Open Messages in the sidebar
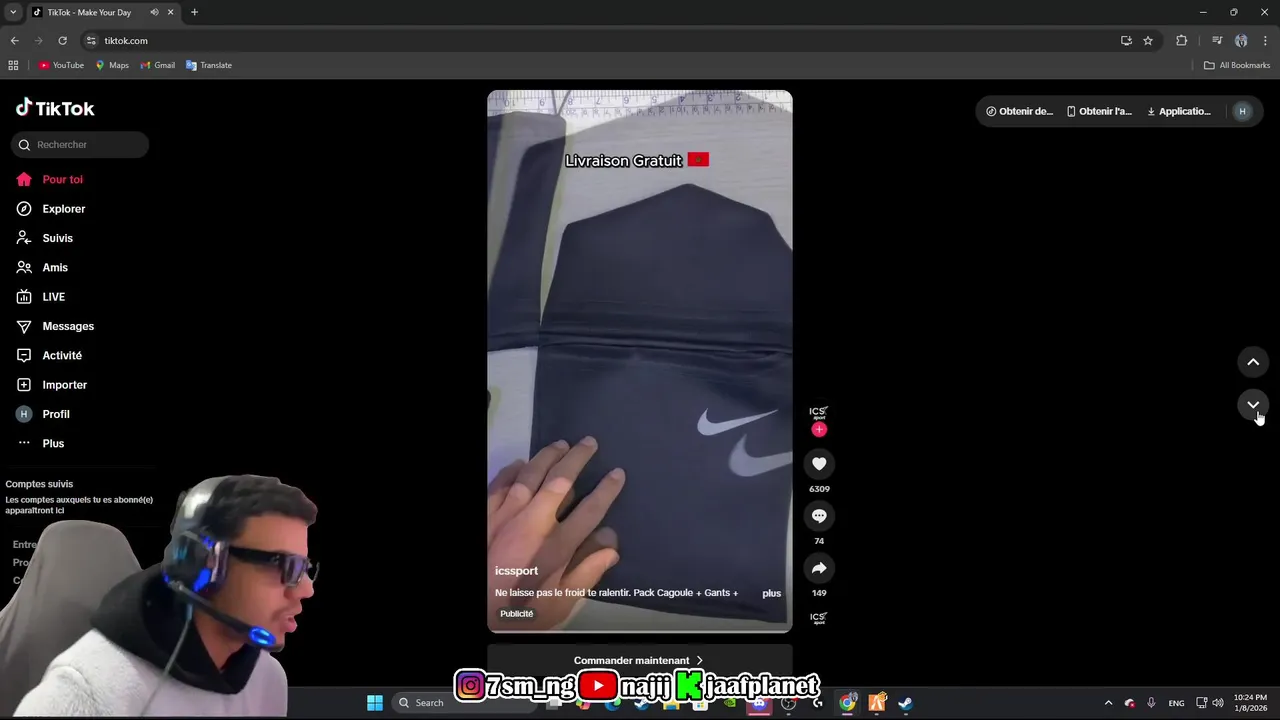The height and width of the screenshot is (720, 1280). (x=55, y=326)
